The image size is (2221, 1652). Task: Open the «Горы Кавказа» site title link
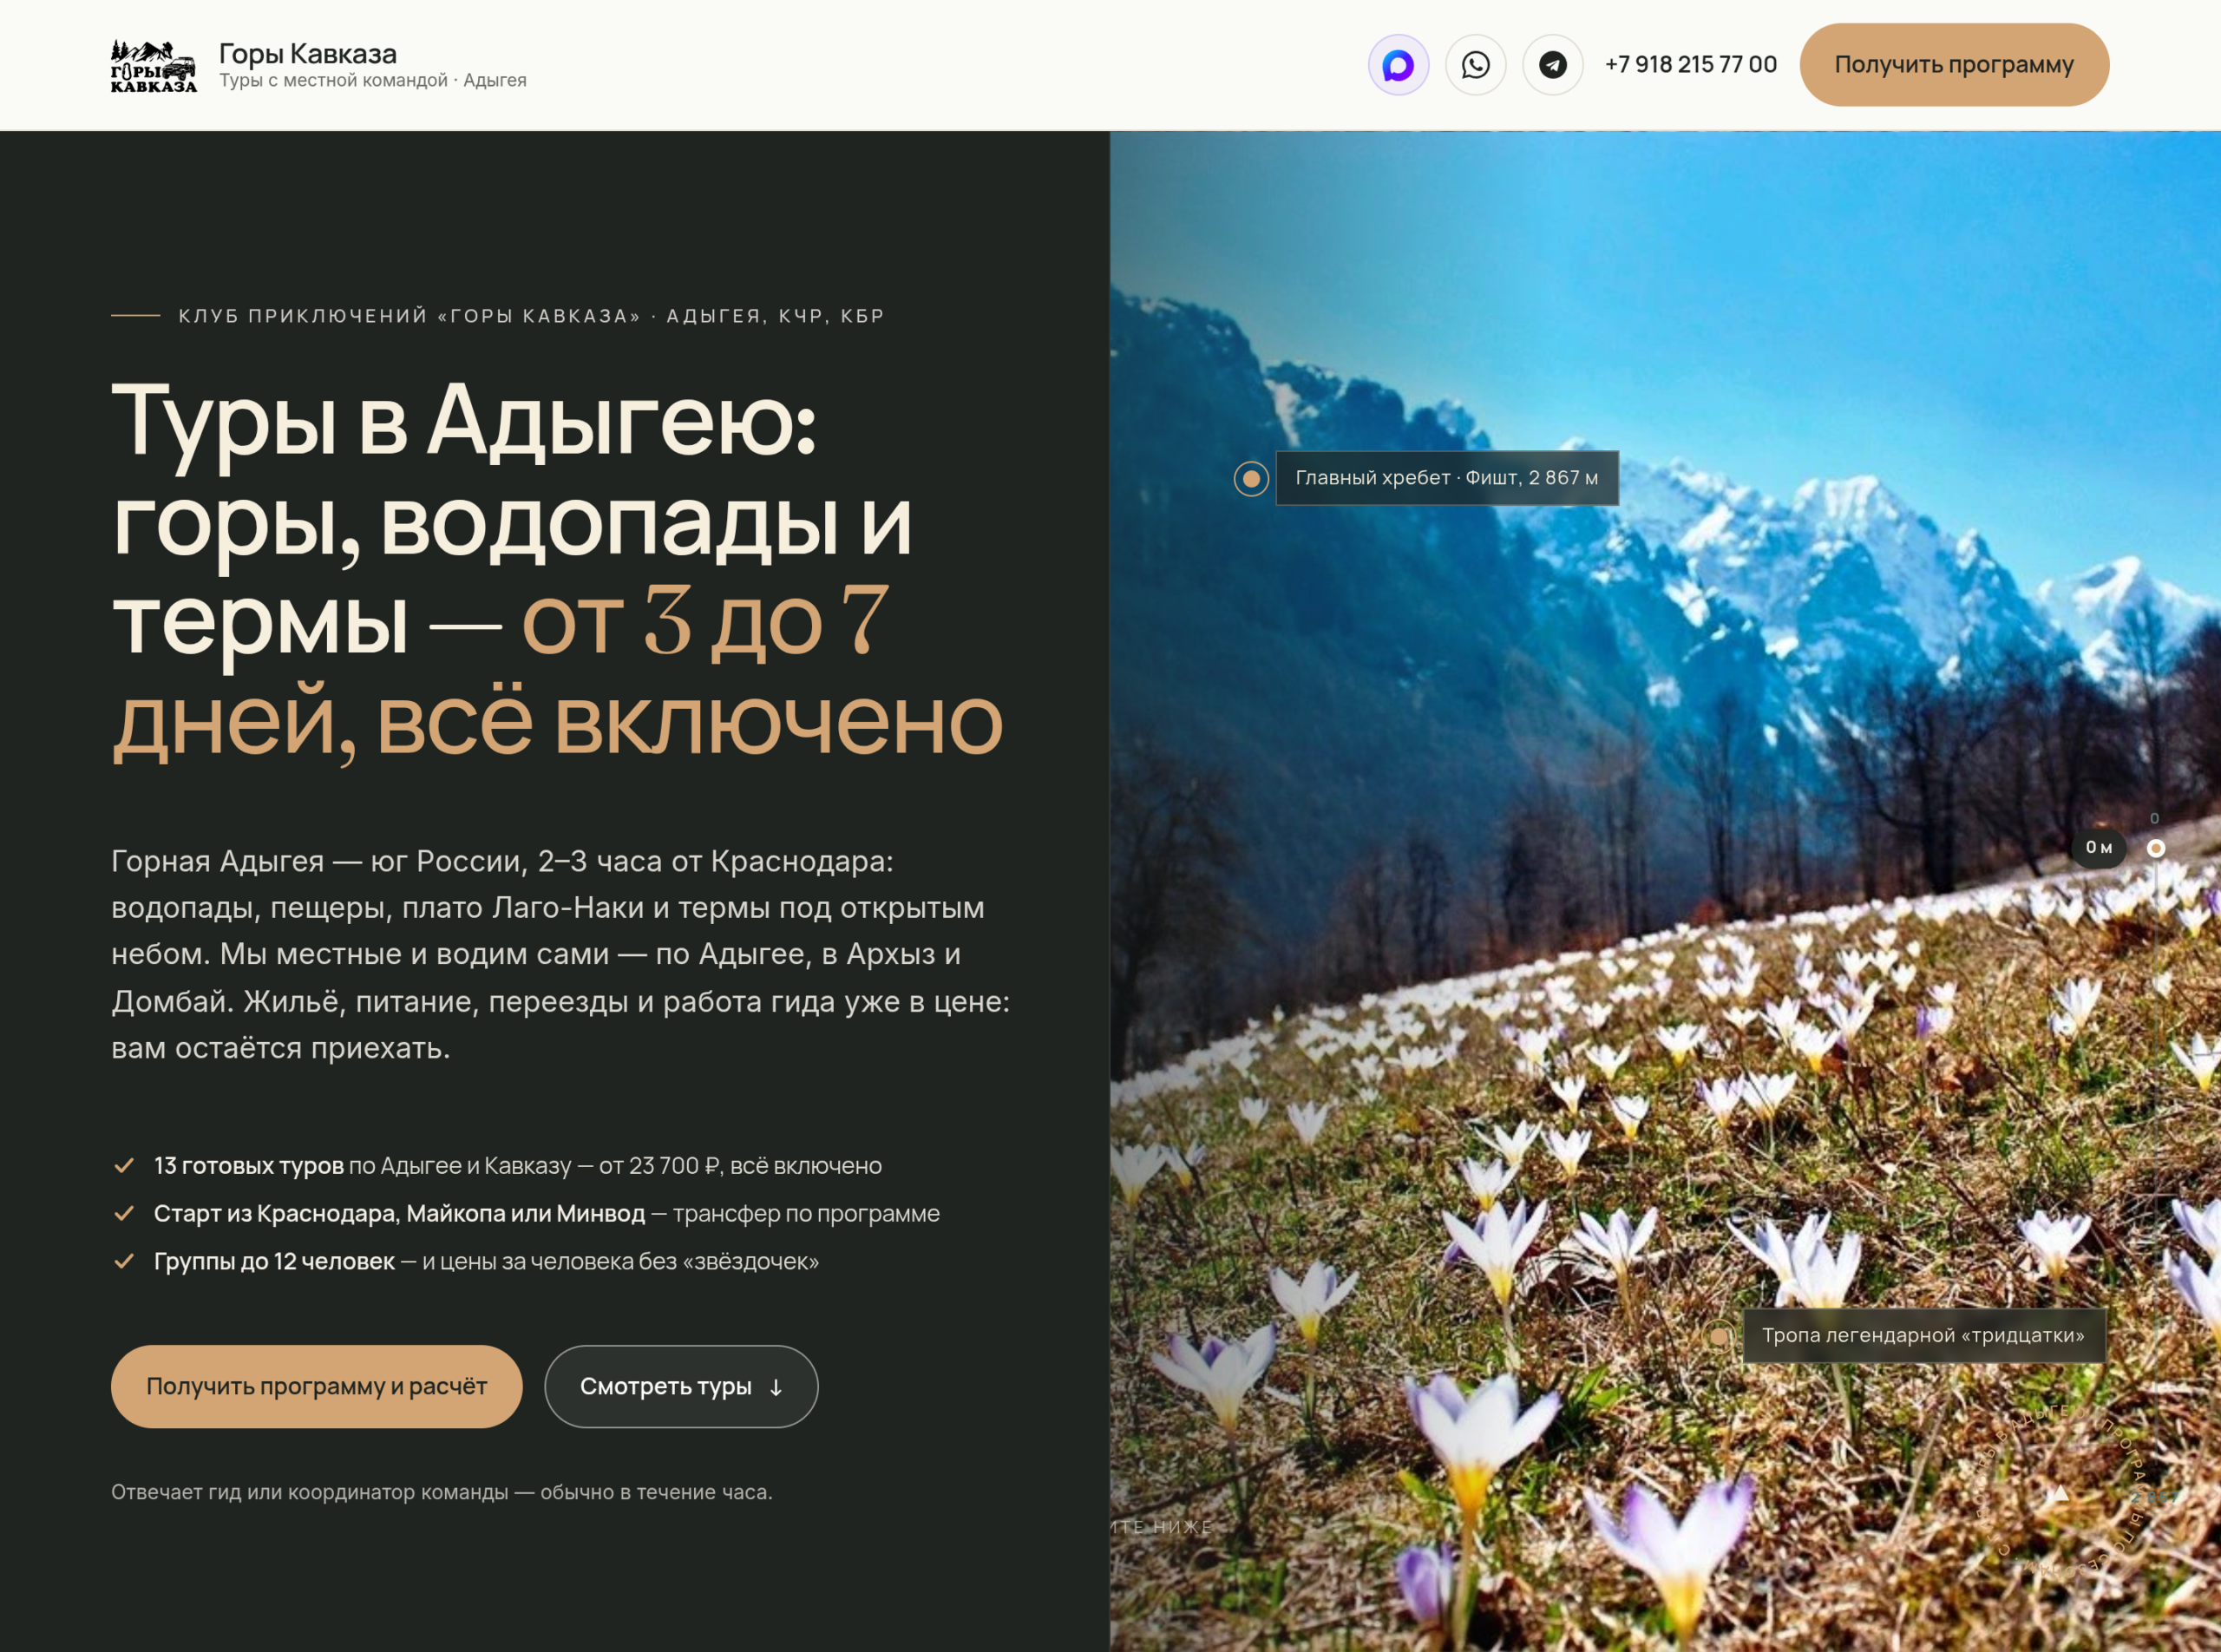(308, 53)
